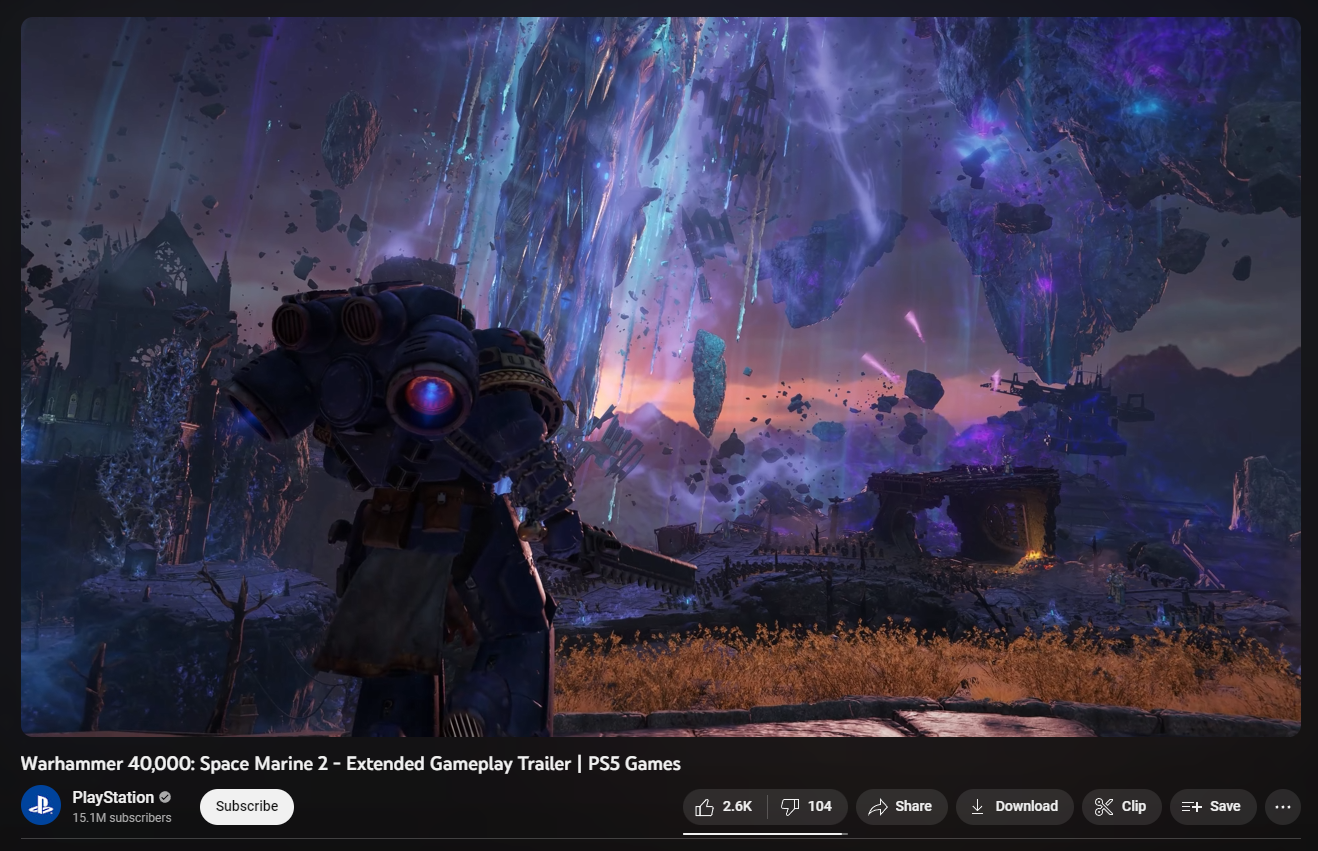1318x851 pixels.
Task: Click the Subscribe button's rounded pill
Action: pos(246,806)
